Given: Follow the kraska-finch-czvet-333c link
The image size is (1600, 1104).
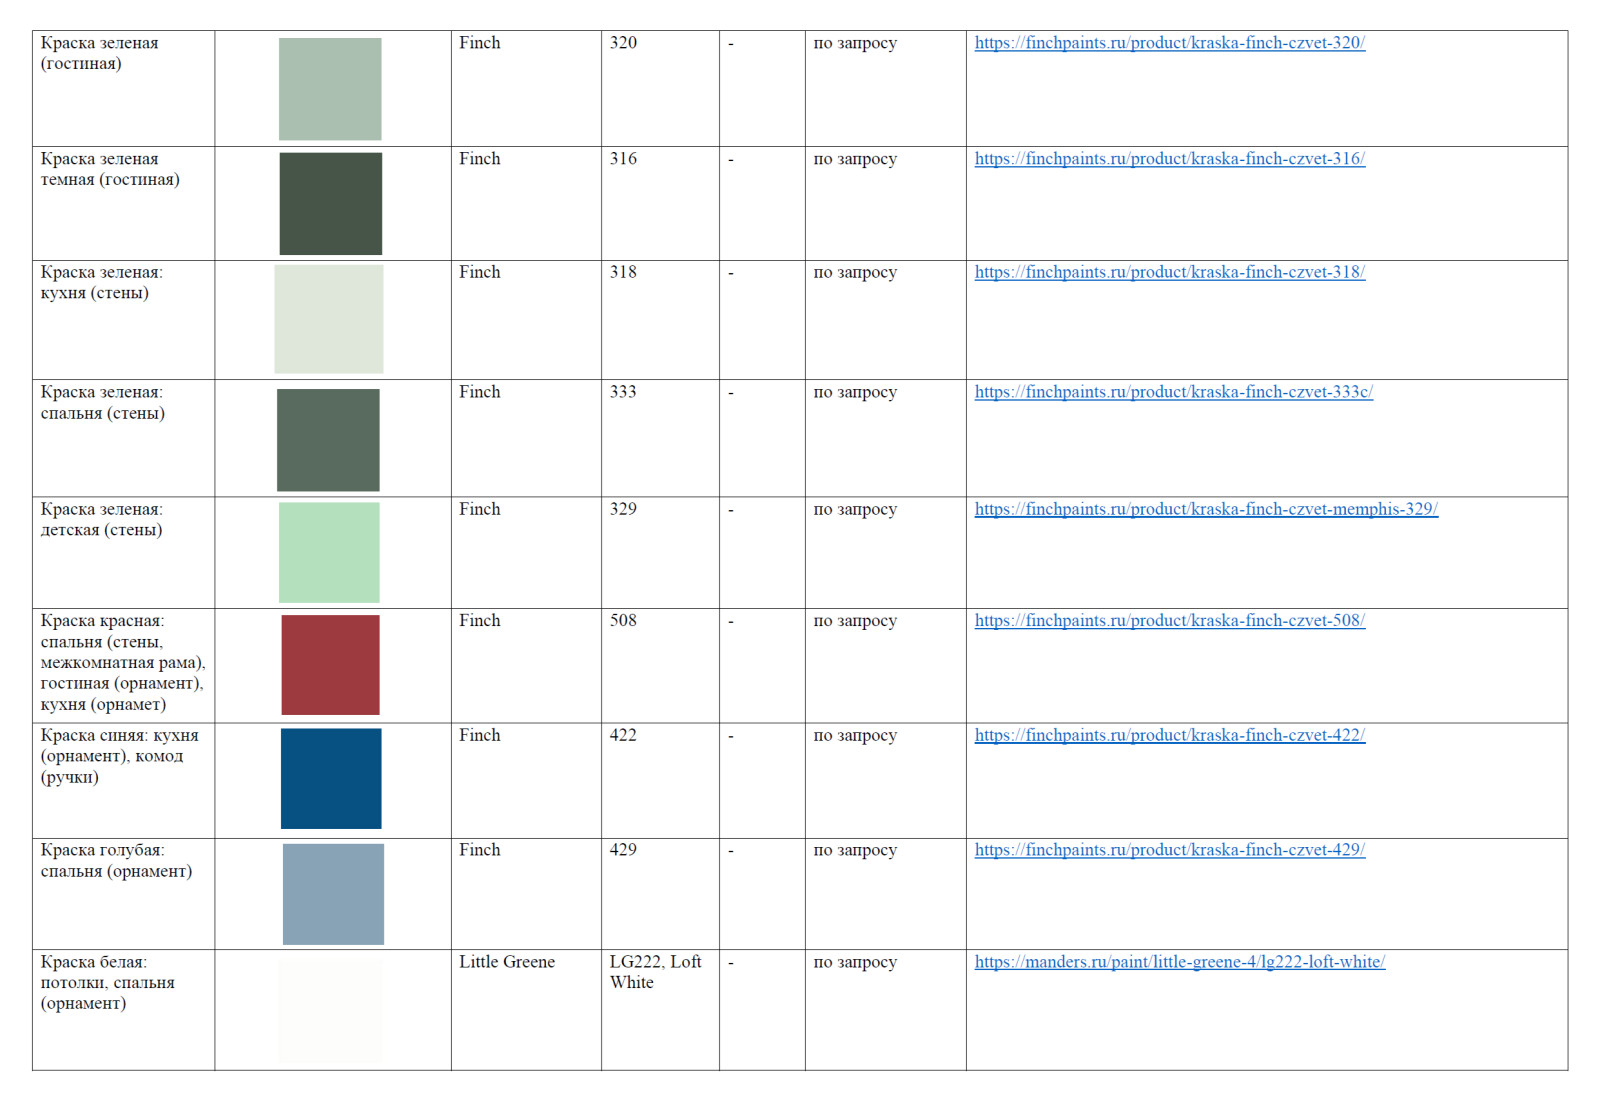Looking at the screenshot, I should pyautogui.click(x=1173, y=392).
